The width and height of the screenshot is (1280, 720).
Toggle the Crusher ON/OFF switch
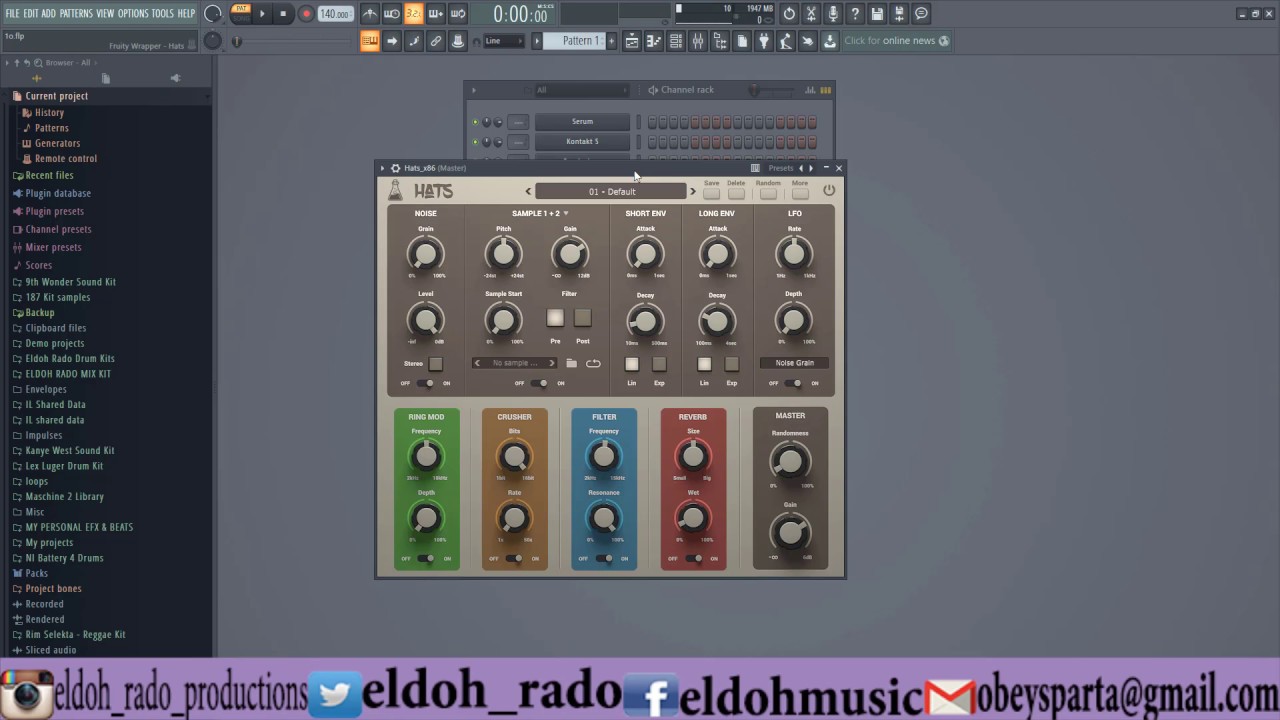(514, 559)
